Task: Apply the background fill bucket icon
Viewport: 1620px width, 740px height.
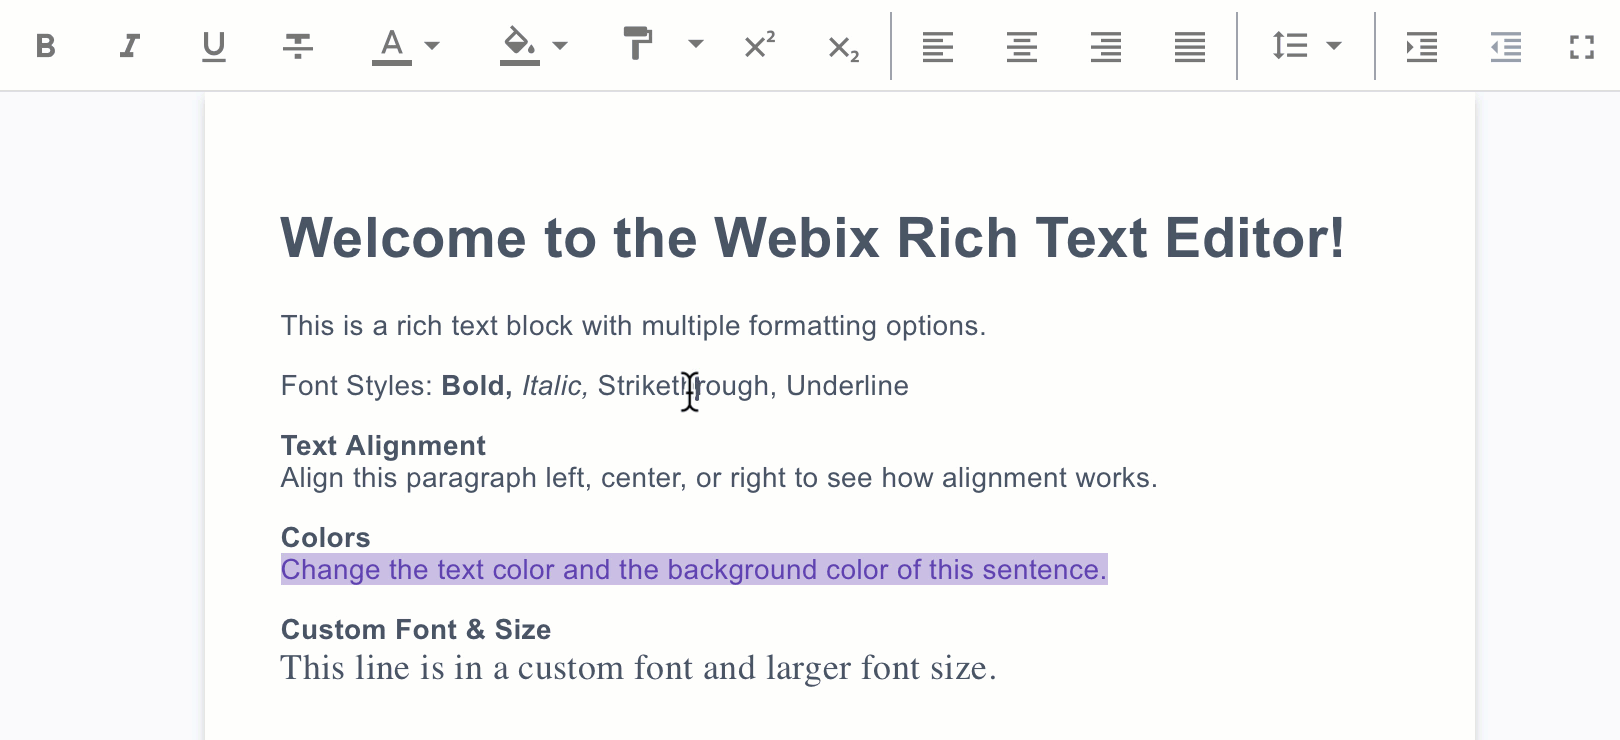Action: [x=519, y=46]
